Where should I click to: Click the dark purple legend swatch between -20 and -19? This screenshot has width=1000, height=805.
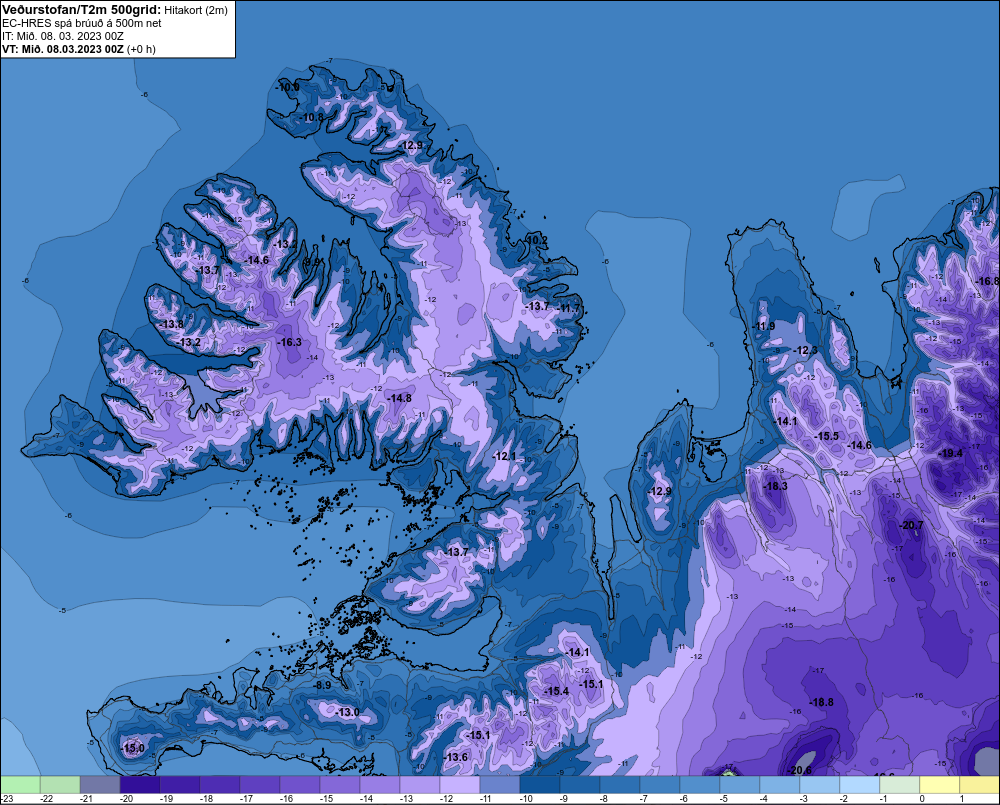(140, 785)
